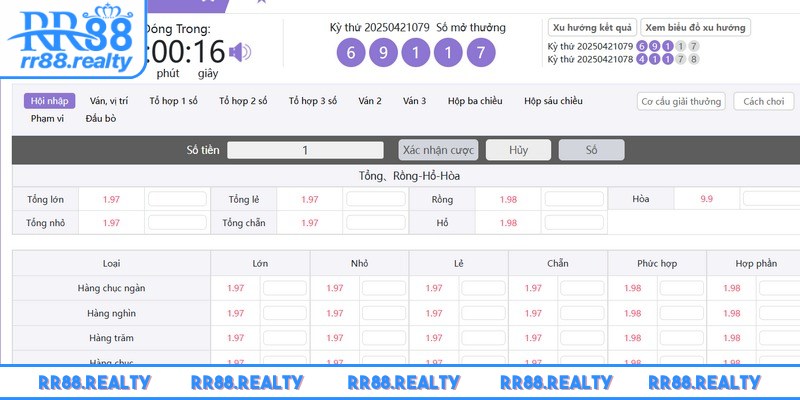Click the Hổ bet input
800x400 pixels.
coord(574,222)
